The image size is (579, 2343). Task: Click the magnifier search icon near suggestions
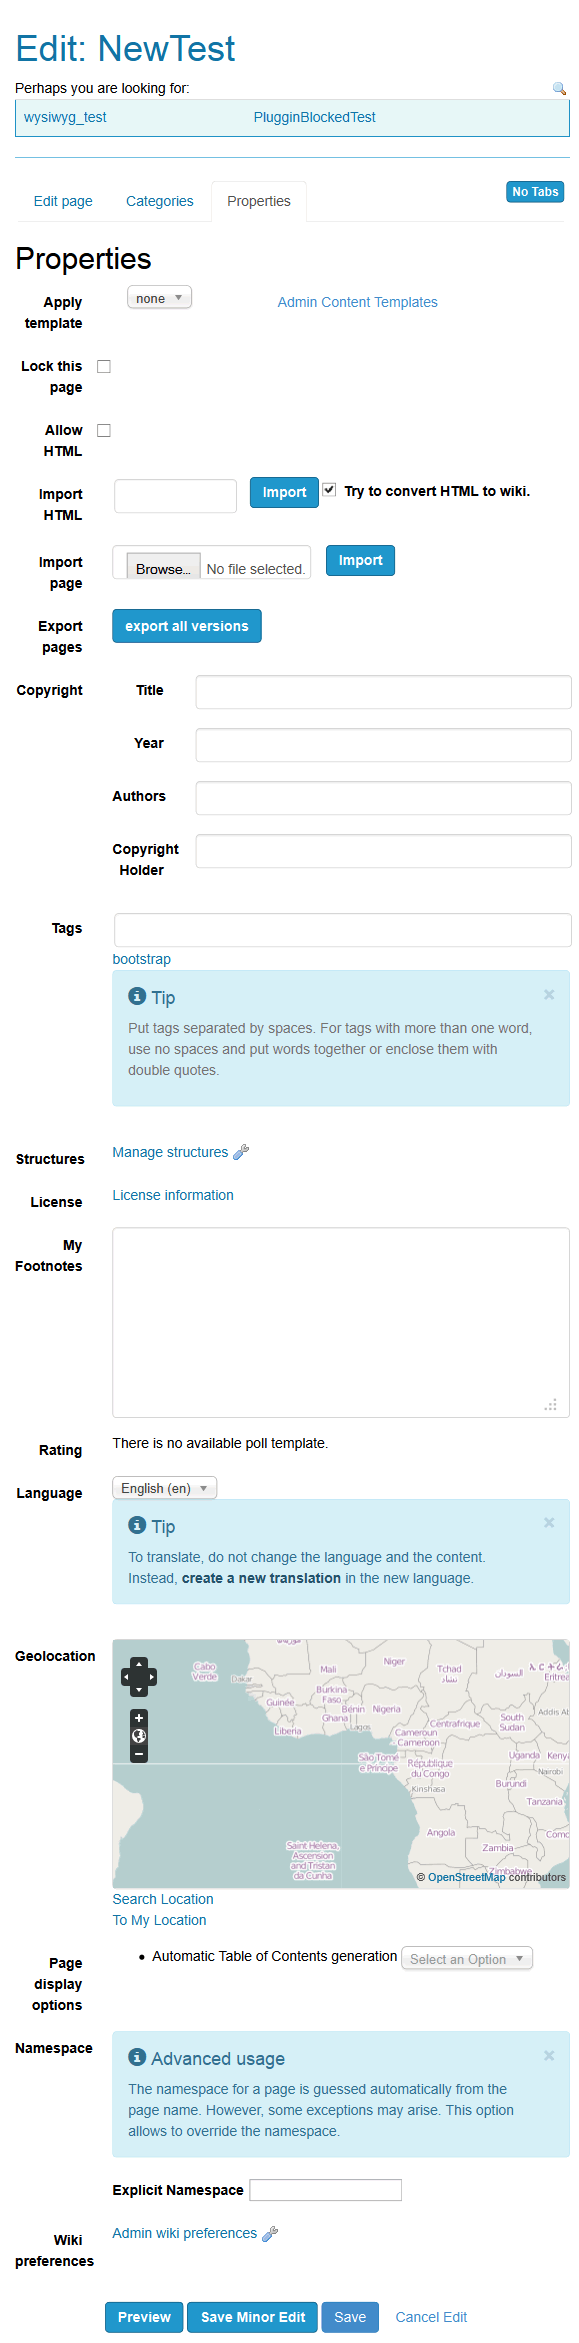(559, 89)
